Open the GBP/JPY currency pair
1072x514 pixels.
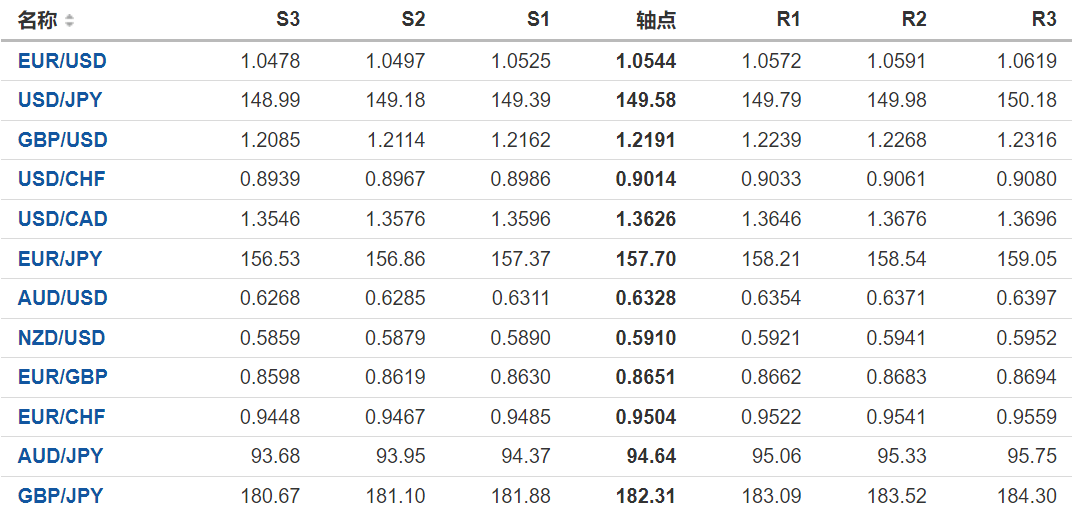[x=60, y=496]
